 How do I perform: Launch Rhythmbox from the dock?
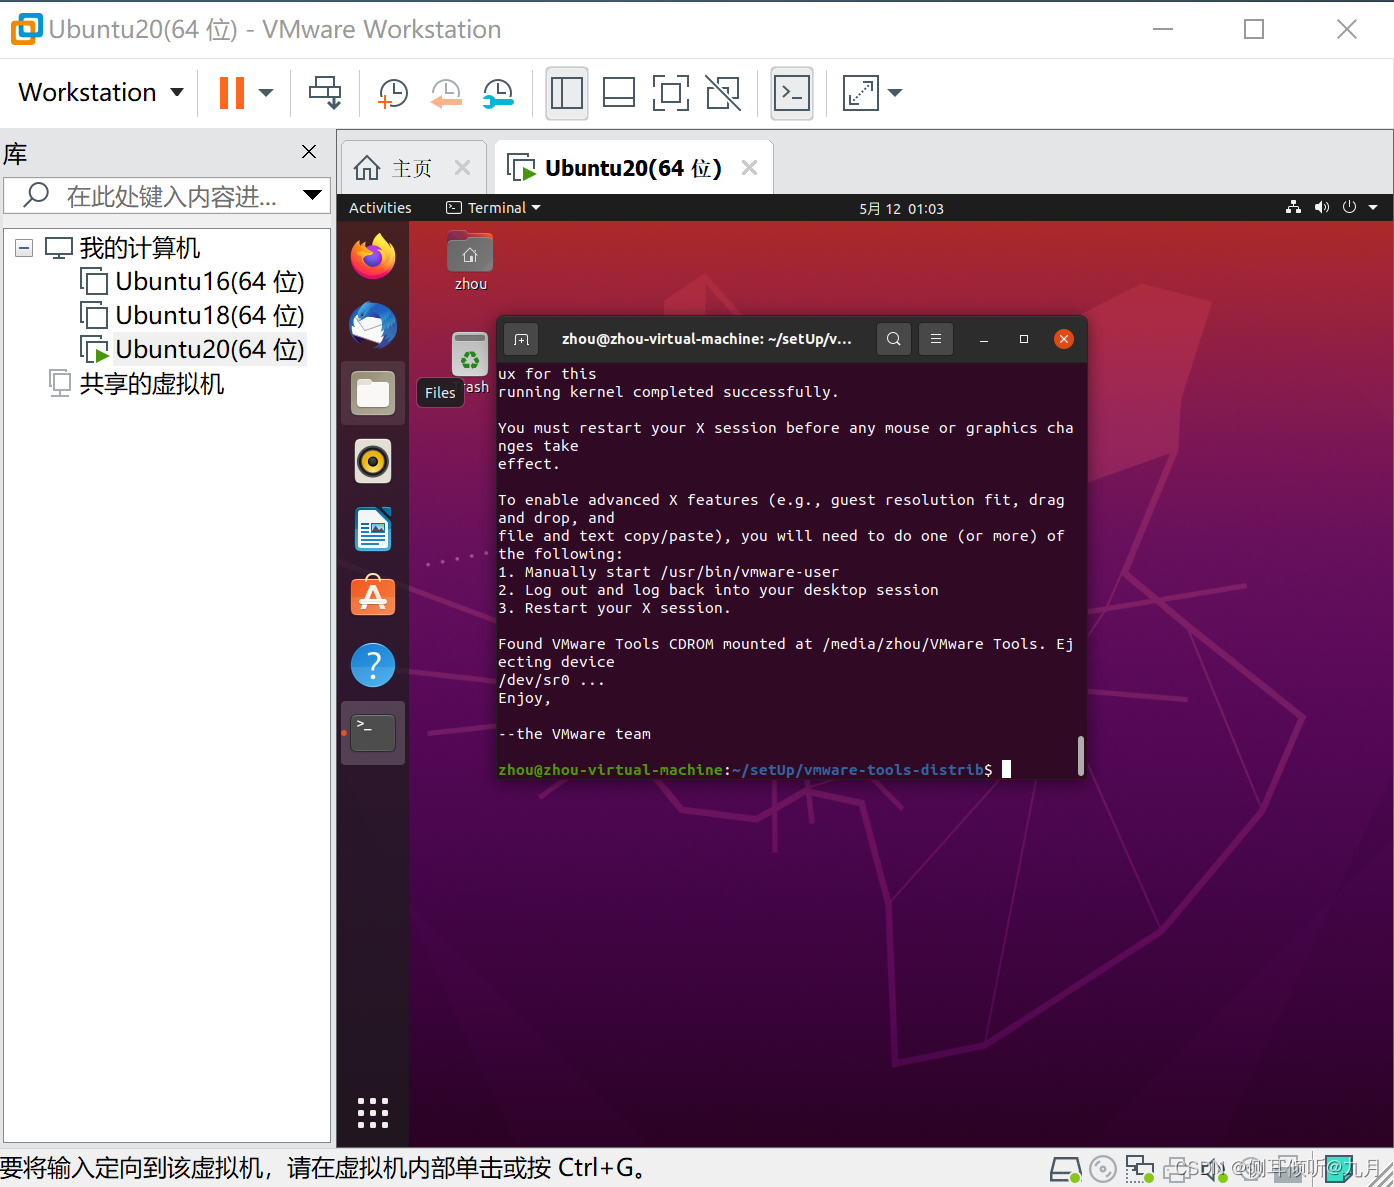click(373, 461)
